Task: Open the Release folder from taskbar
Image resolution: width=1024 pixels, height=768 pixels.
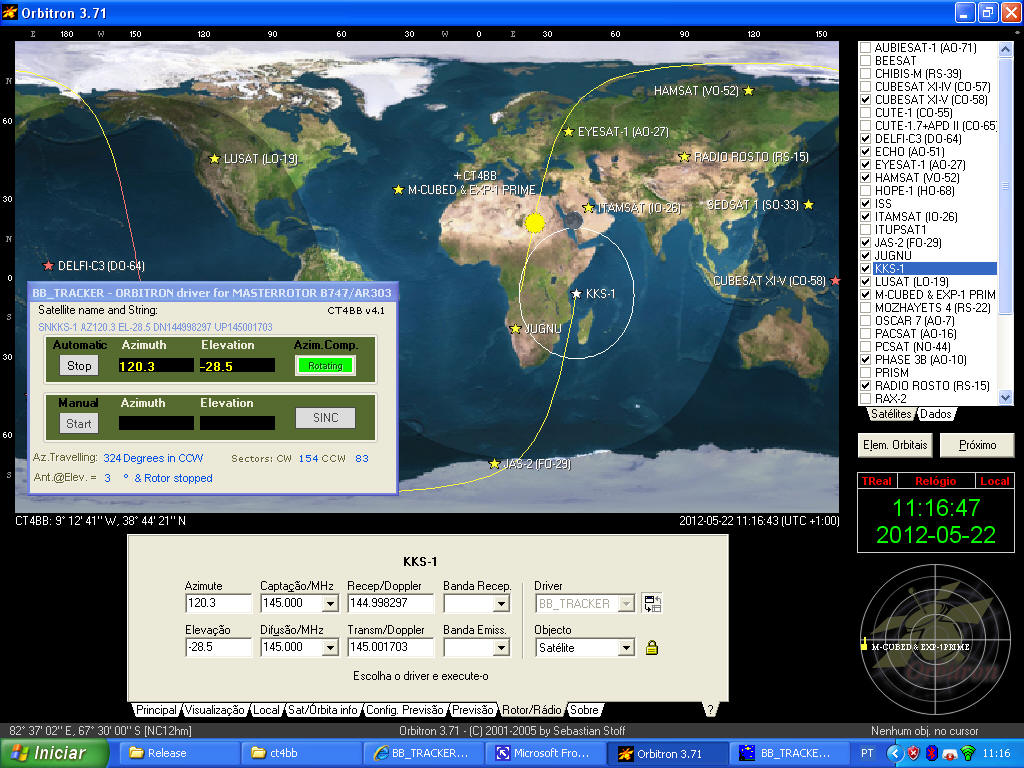Action: [178, 753]
